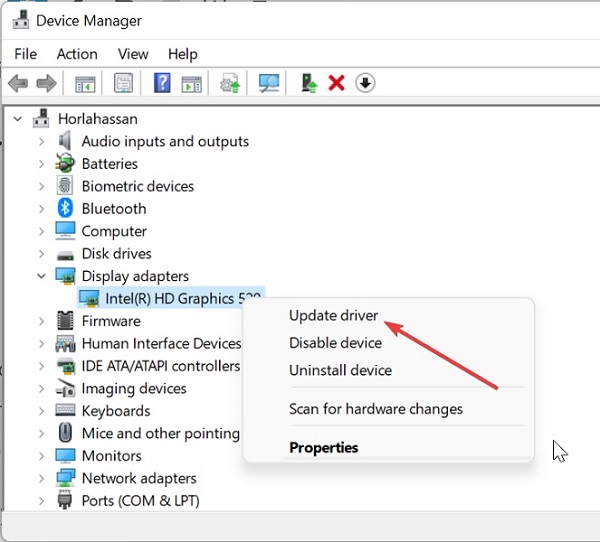Choose Disable device from context menu
The image size is (600, 542).
point(335,343)
